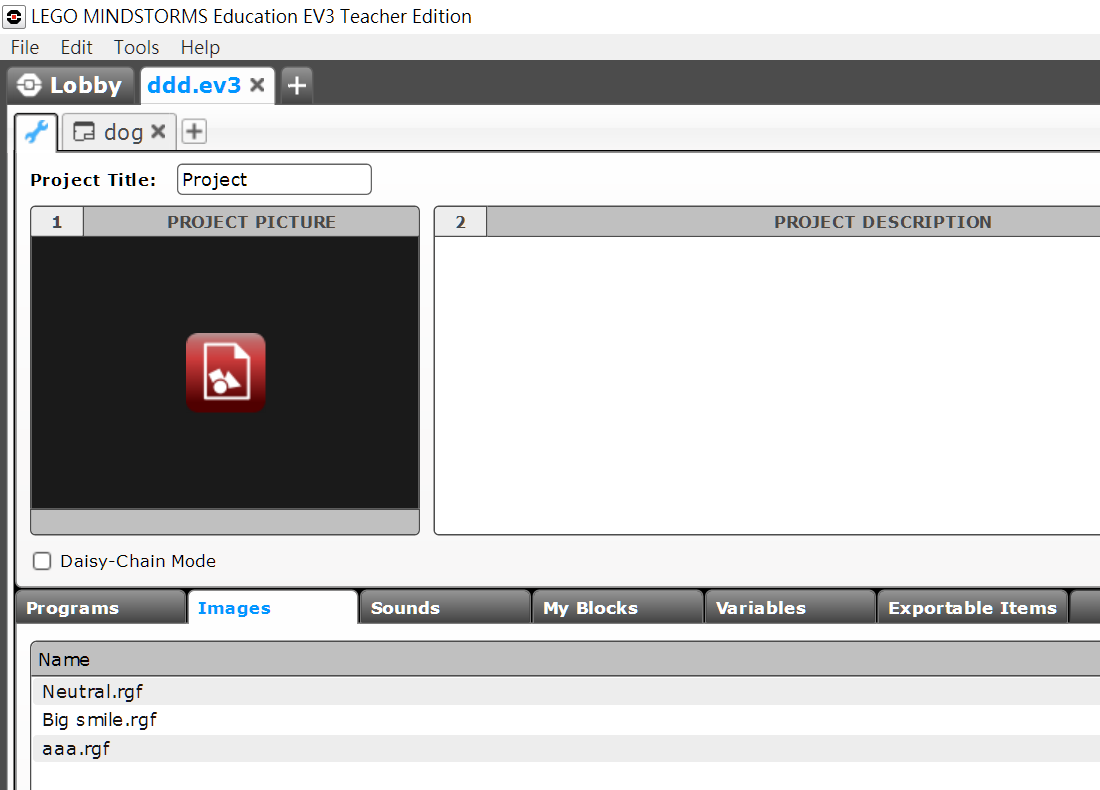Close the dog program tab
1100x790 pixels.
pyautogui.click(x=159, y=131)
